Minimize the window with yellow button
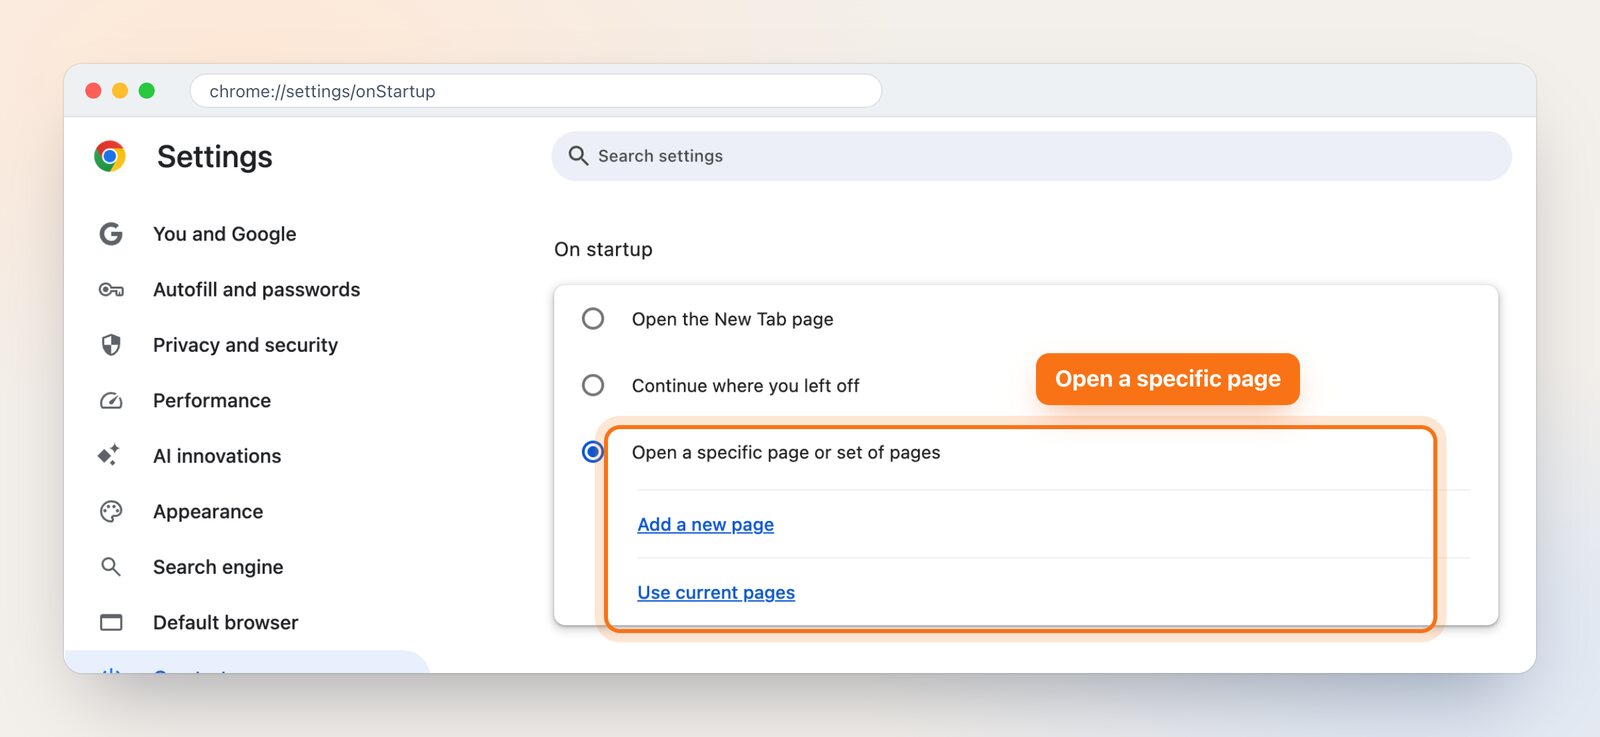 click(120, 91)
